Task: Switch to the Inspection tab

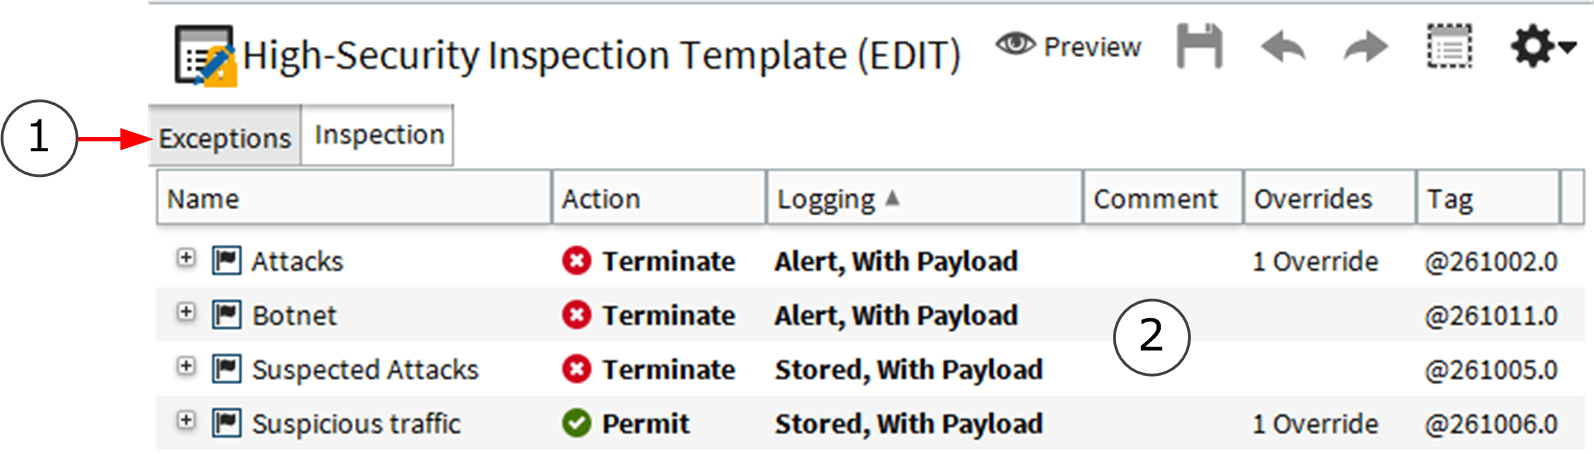Action: point(379,134)
